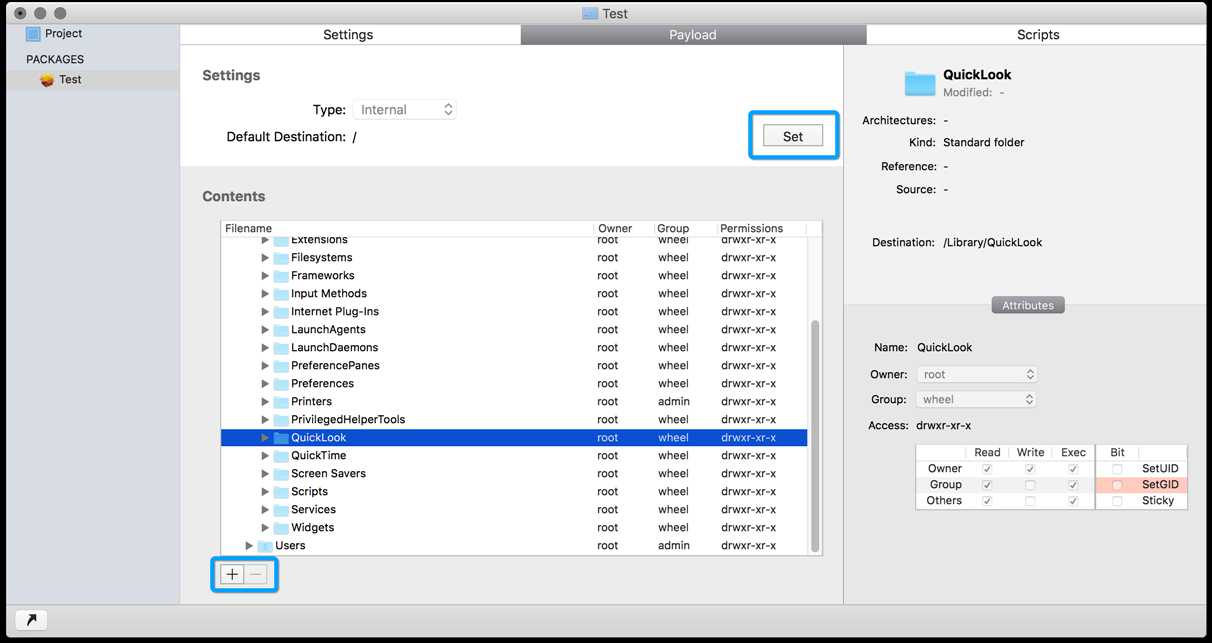
Task: Expand the LaunchAgents disclosure triangle
Action: point(265,330)
